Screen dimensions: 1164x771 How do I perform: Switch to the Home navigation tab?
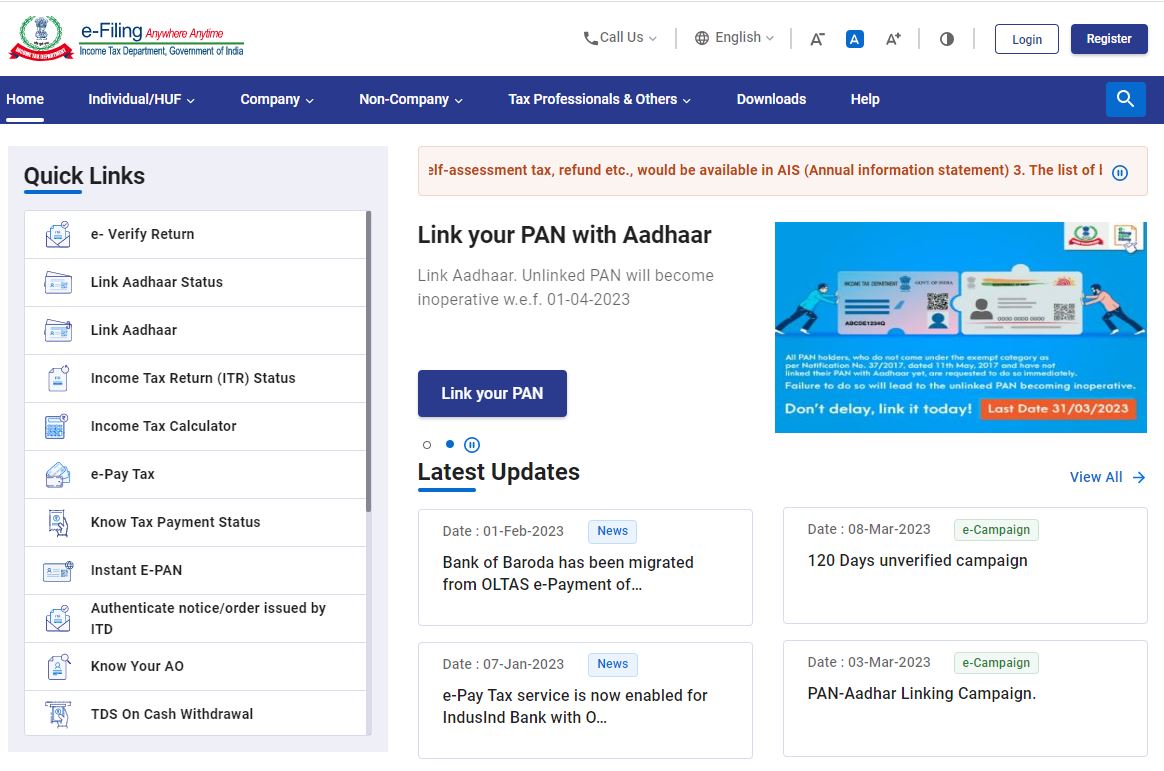coord(24,99)
